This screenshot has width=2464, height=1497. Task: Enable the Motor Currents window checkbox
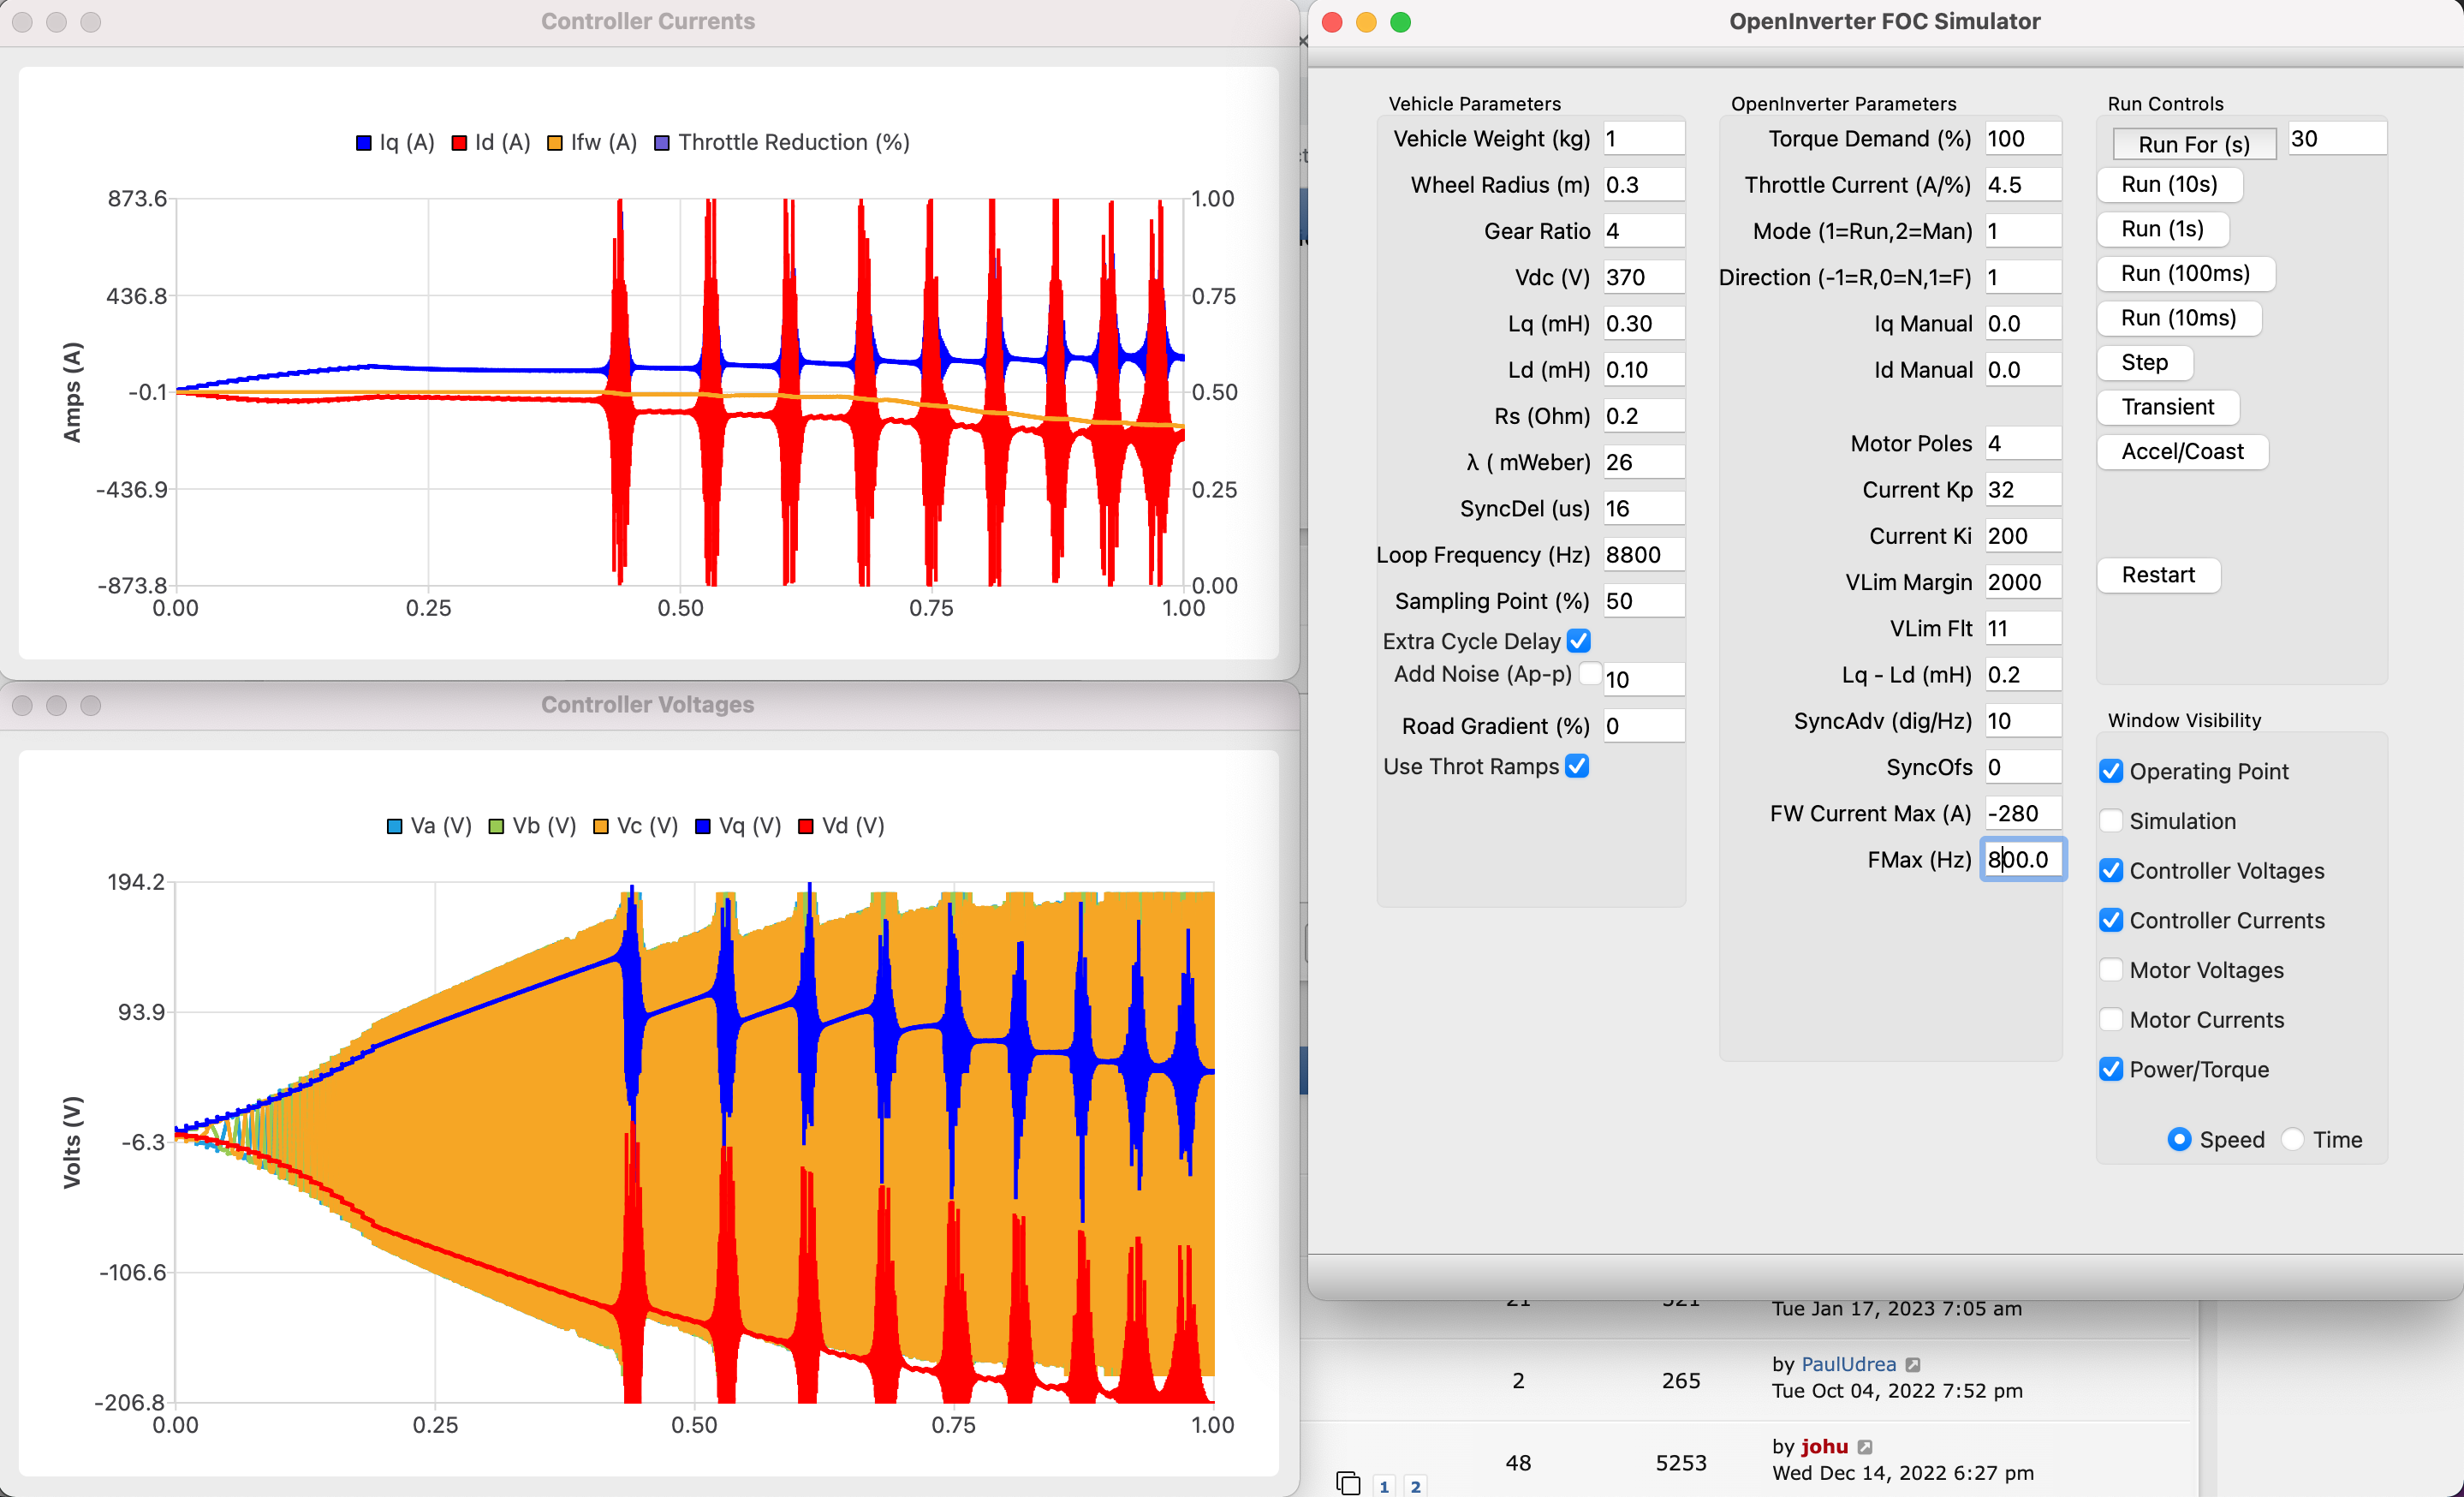(x=2111, y=1020)
